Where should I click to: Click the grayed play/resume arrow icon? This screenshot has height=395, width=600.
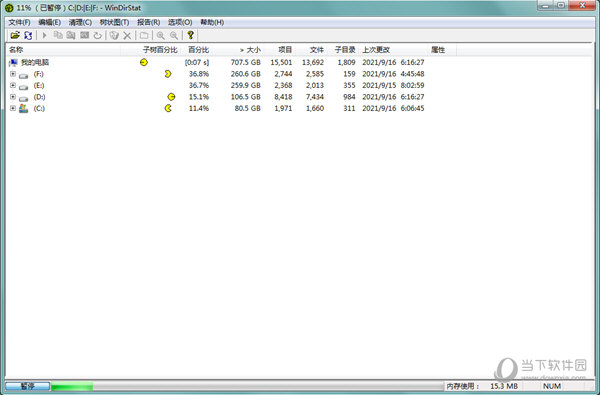(44, 35)
